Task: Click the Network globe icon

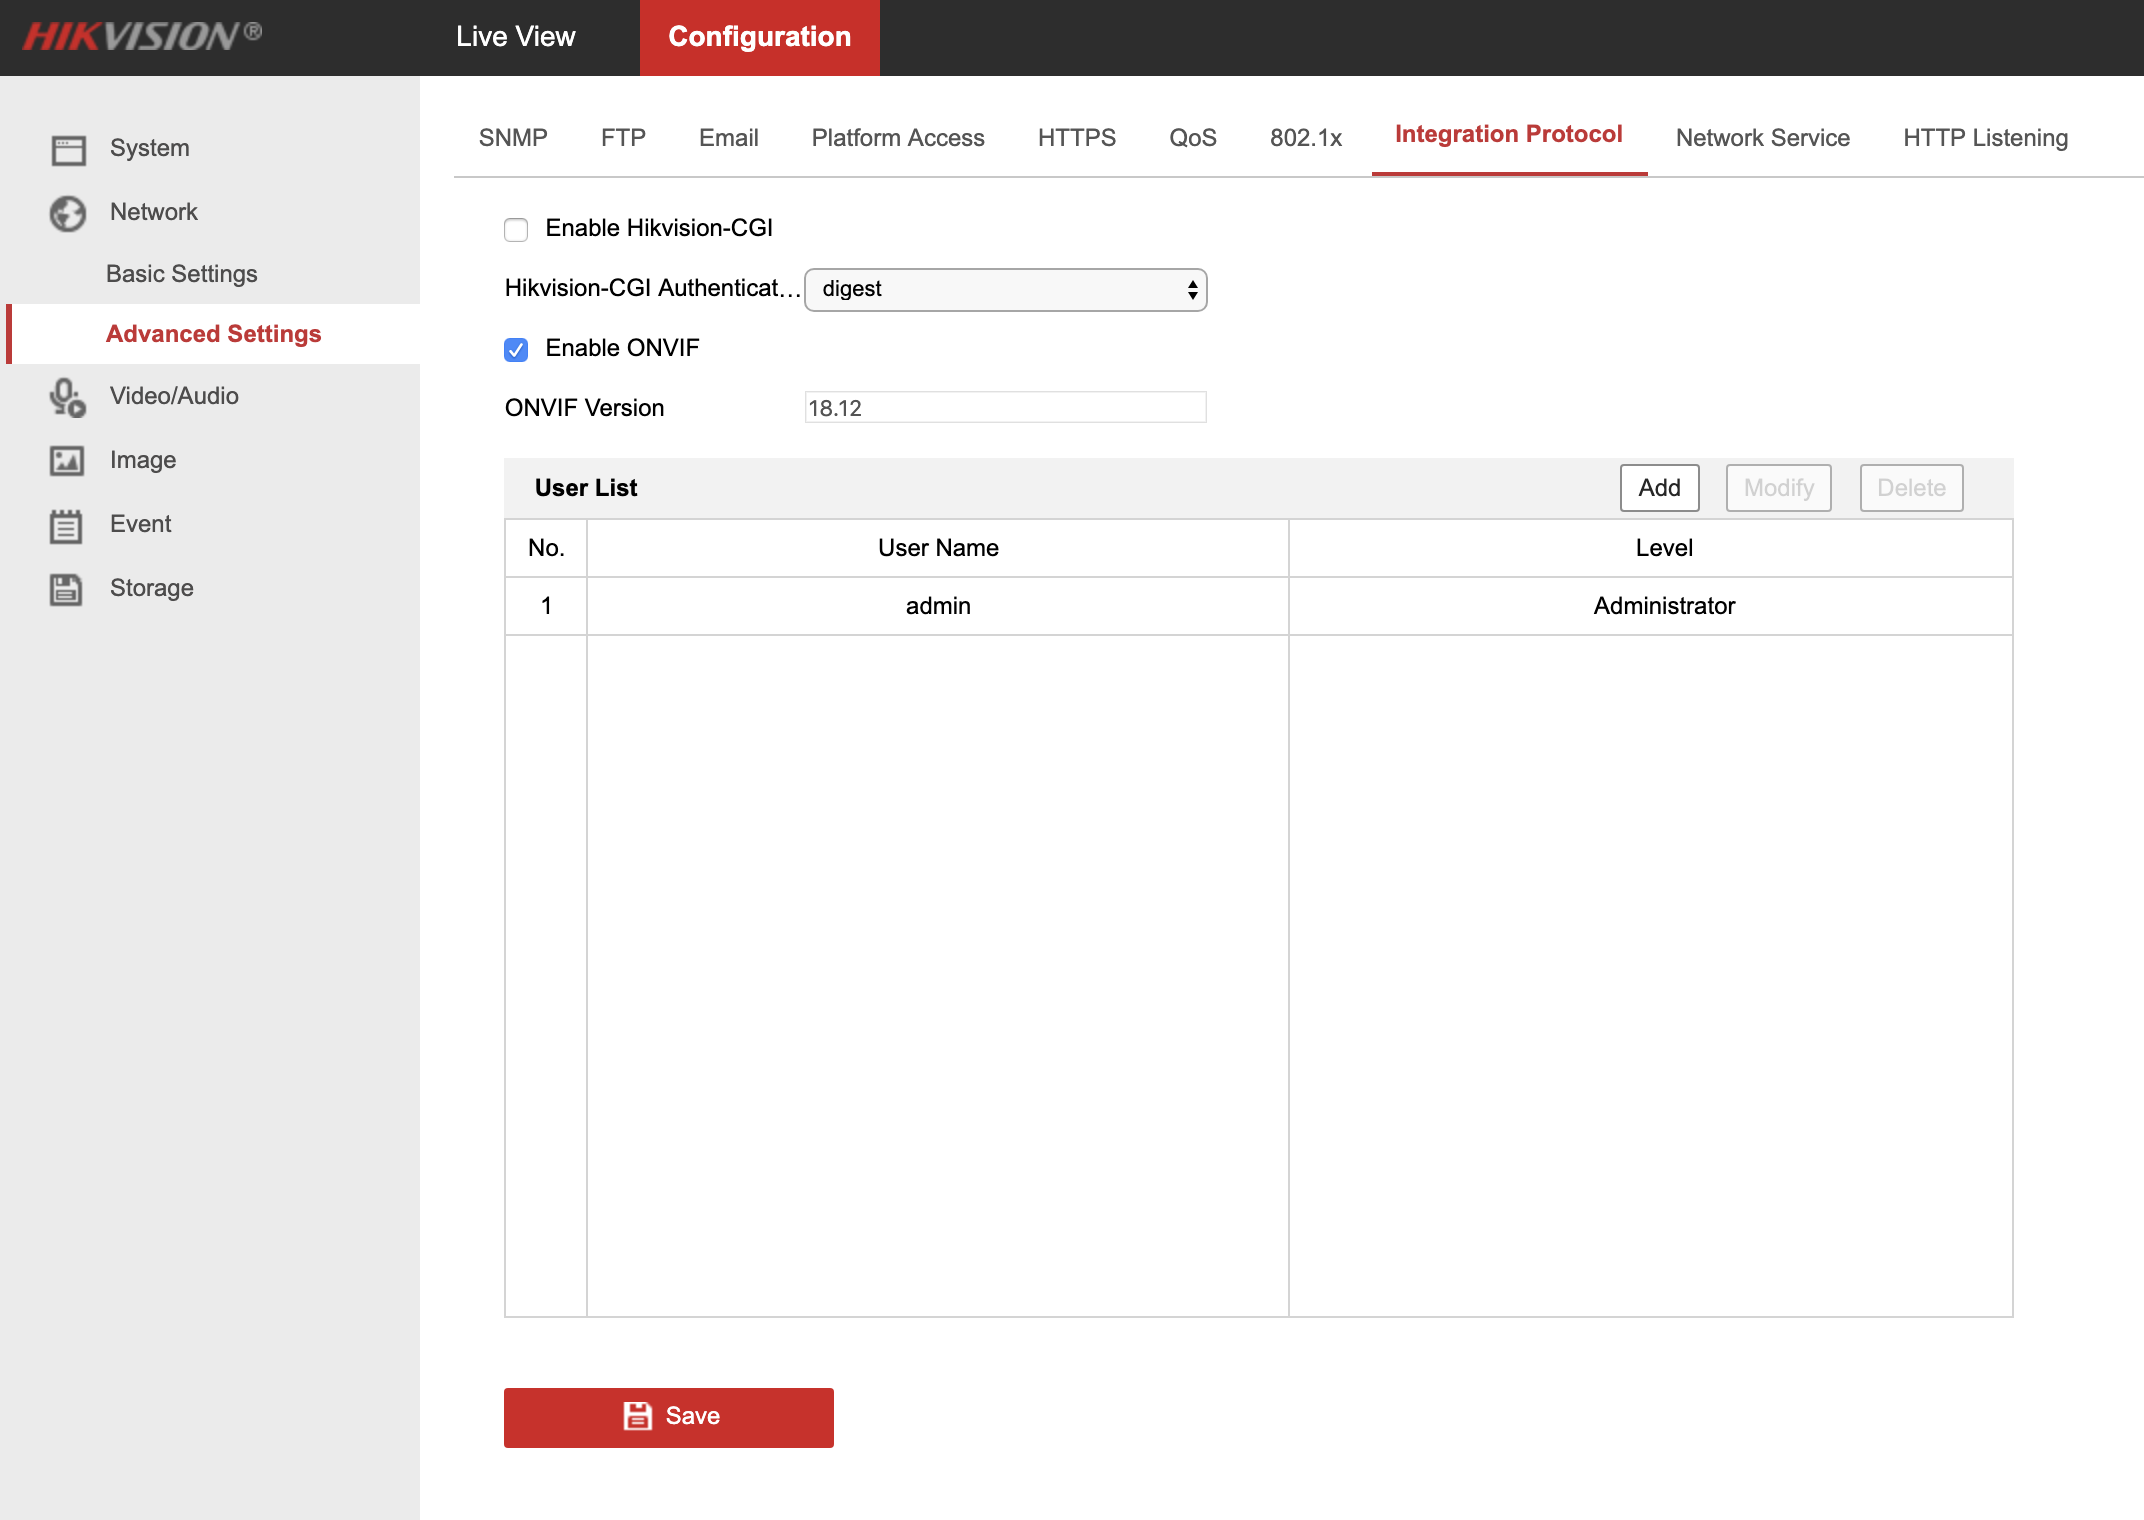Action: [68, 213]
